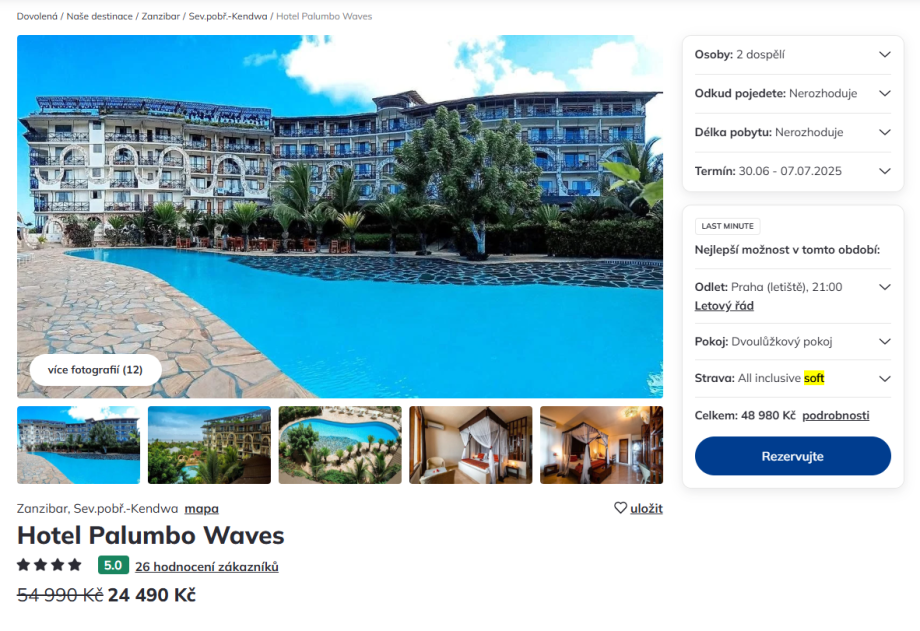Expand the Strava meal plan chevron
This screenshot has width=920, height=631.
tap(885, 379)
